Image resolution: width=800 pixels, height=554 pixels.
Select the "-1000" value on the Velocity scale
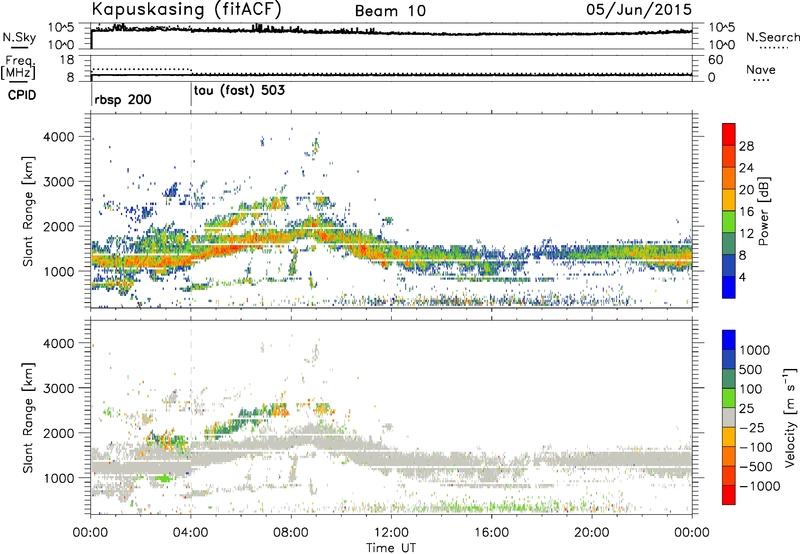(x=760, y=486)
